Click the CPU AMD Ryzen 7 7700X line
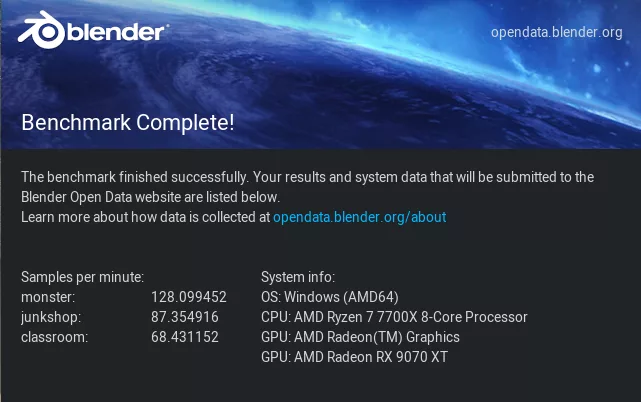 pyautogui.click(x=394, y=317)
